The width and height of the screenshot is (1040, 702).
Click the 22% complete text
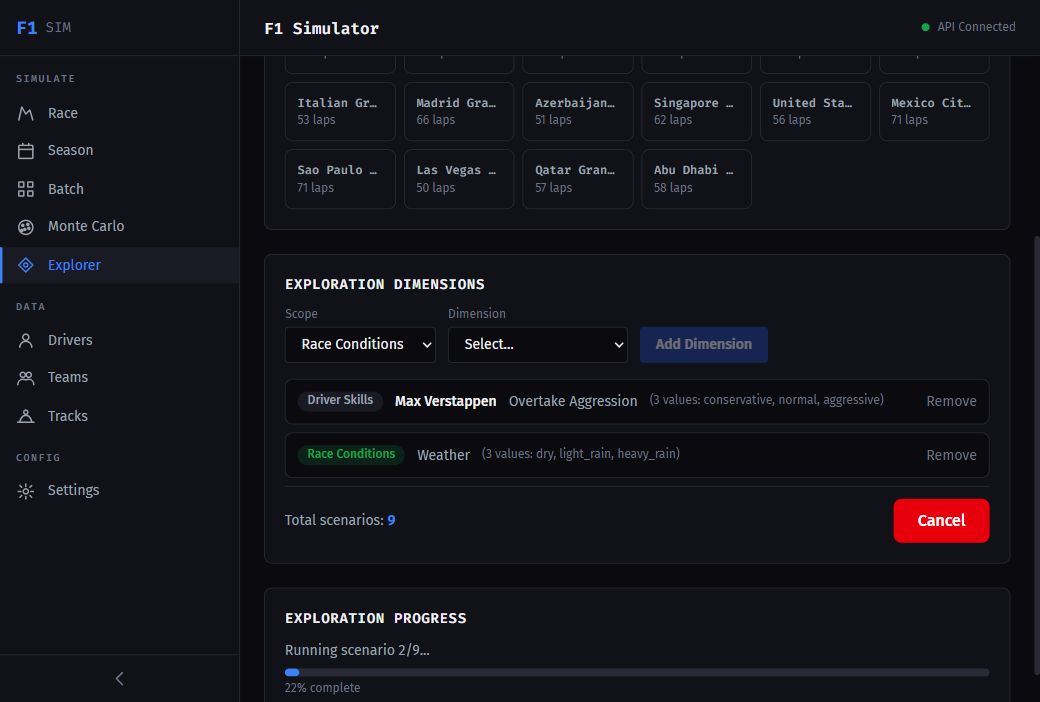(x=322, y=688)
